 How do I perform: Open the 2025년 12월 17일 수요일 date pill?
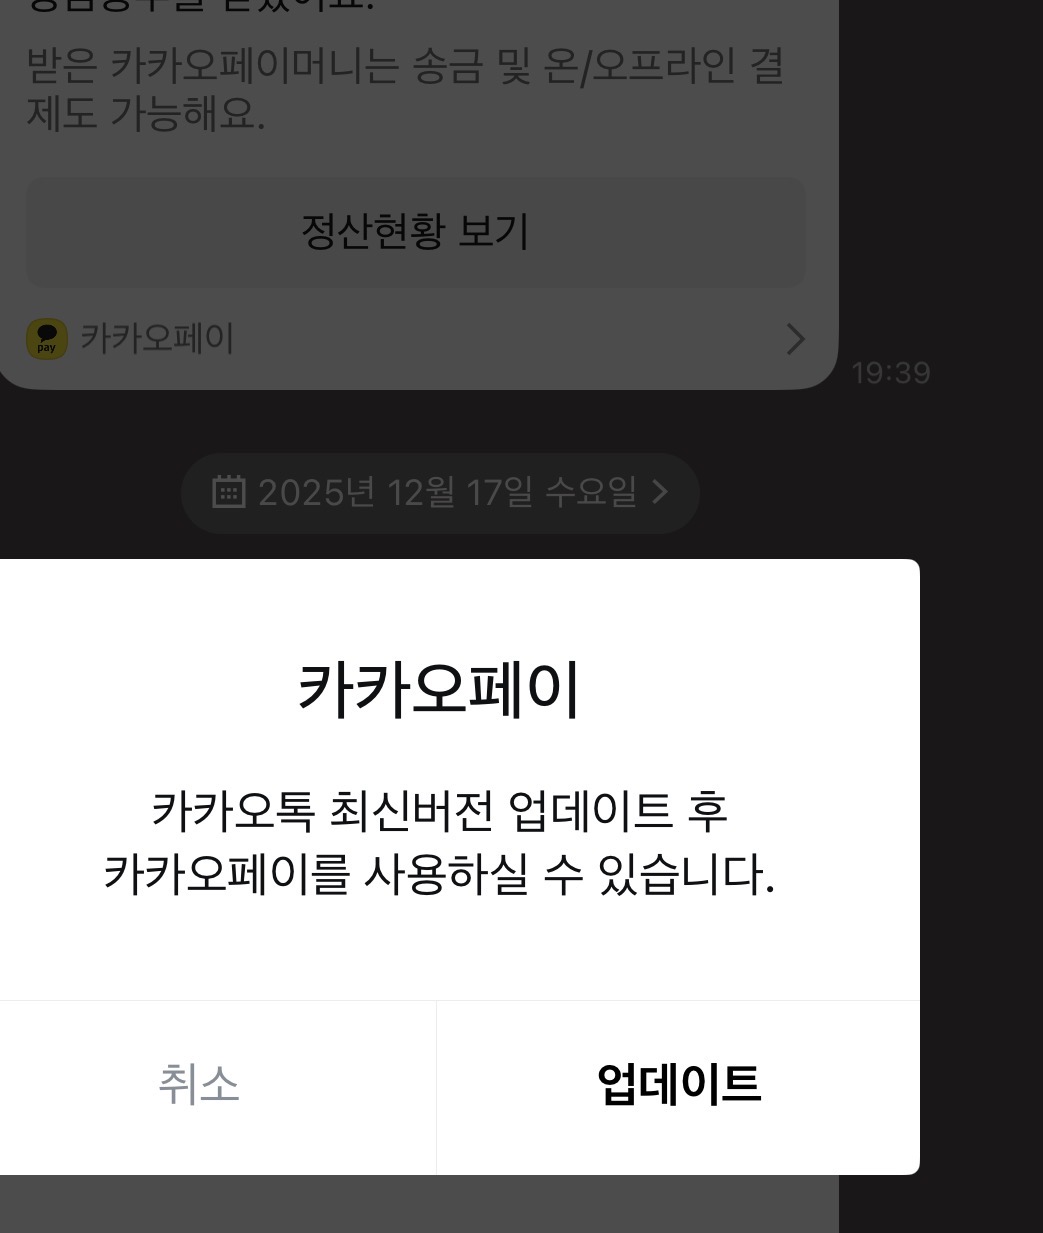coord(440,492)
